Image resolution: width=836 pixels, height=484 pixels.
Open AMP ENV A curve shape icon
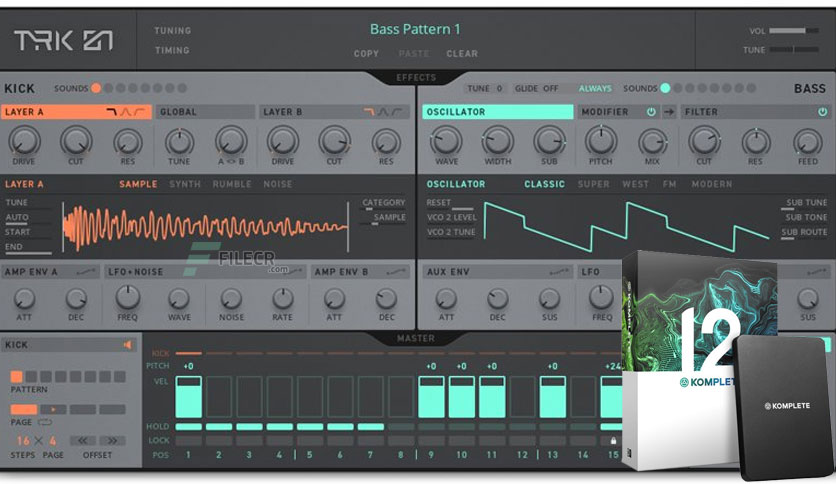click(x=86, y=272)
